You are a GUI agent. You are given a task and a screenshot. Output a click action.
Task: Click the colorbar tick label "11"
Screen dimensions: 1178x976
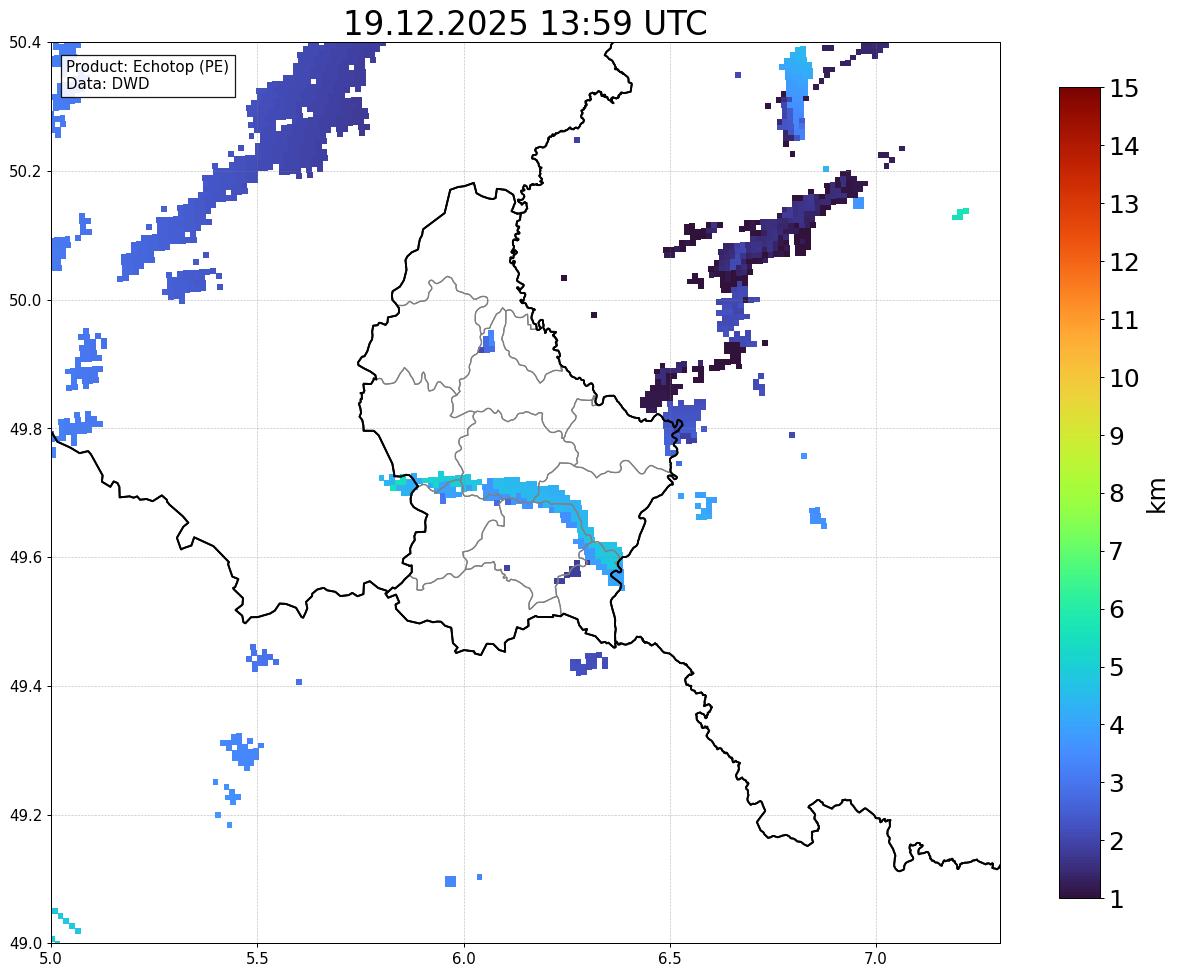tap(1125, 320)
